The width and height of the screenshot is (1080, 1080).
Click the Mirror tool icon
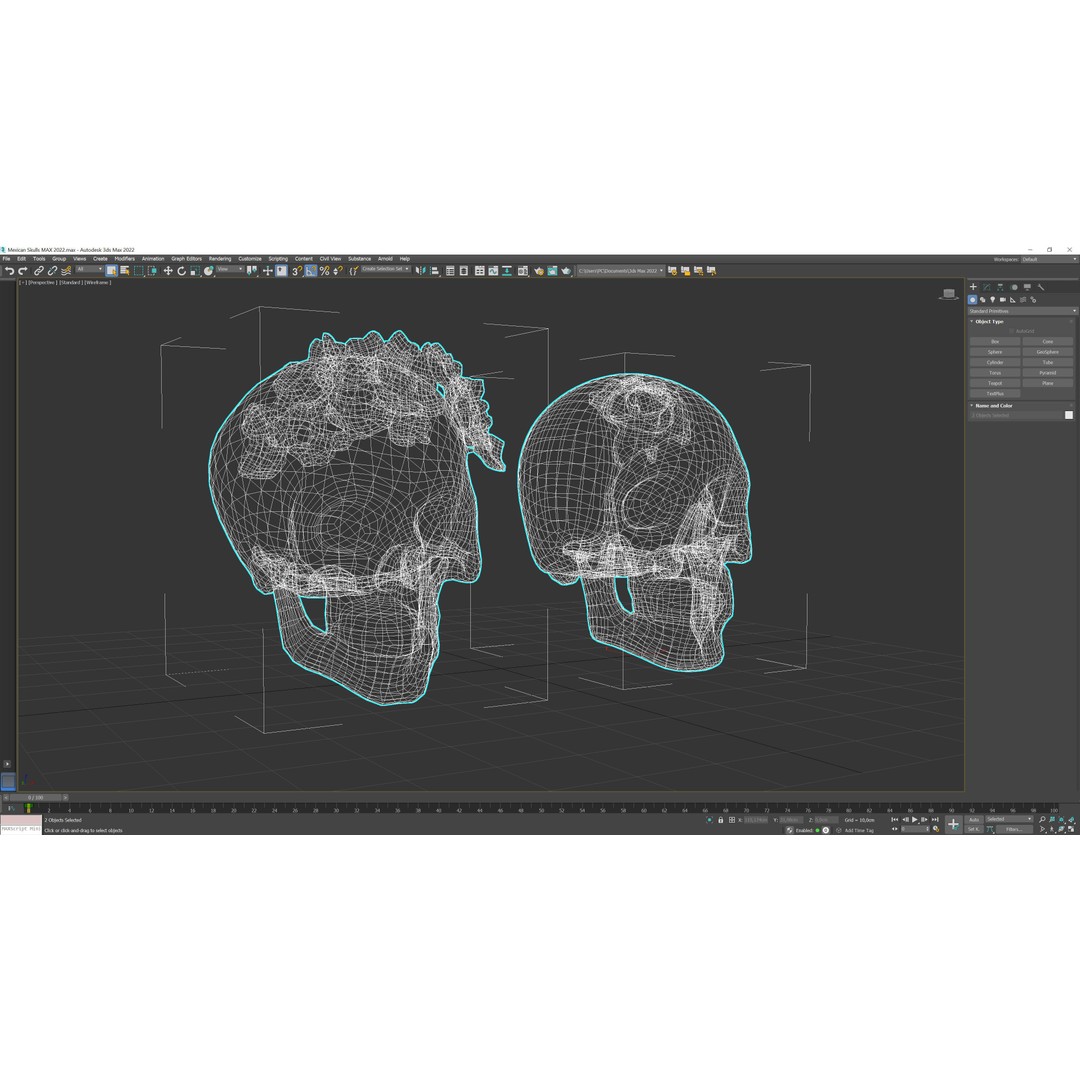pyautogui.click(x=420, y=271)
